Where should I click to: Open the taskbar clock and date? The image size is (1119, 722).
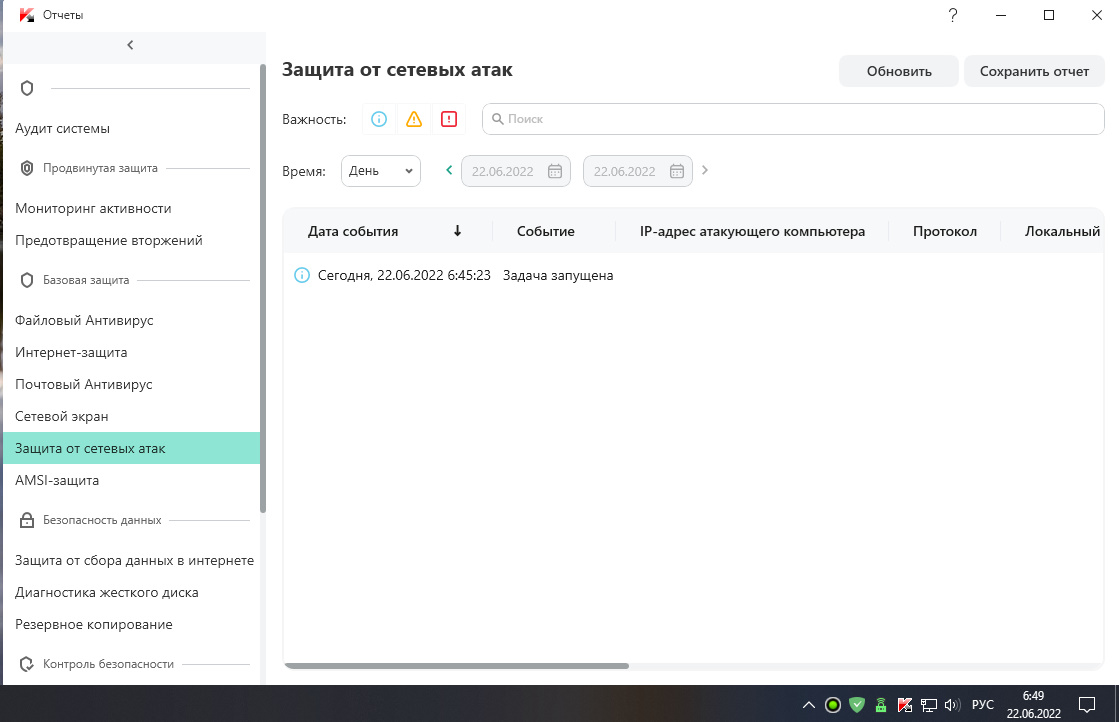(x=1033, y=704)
